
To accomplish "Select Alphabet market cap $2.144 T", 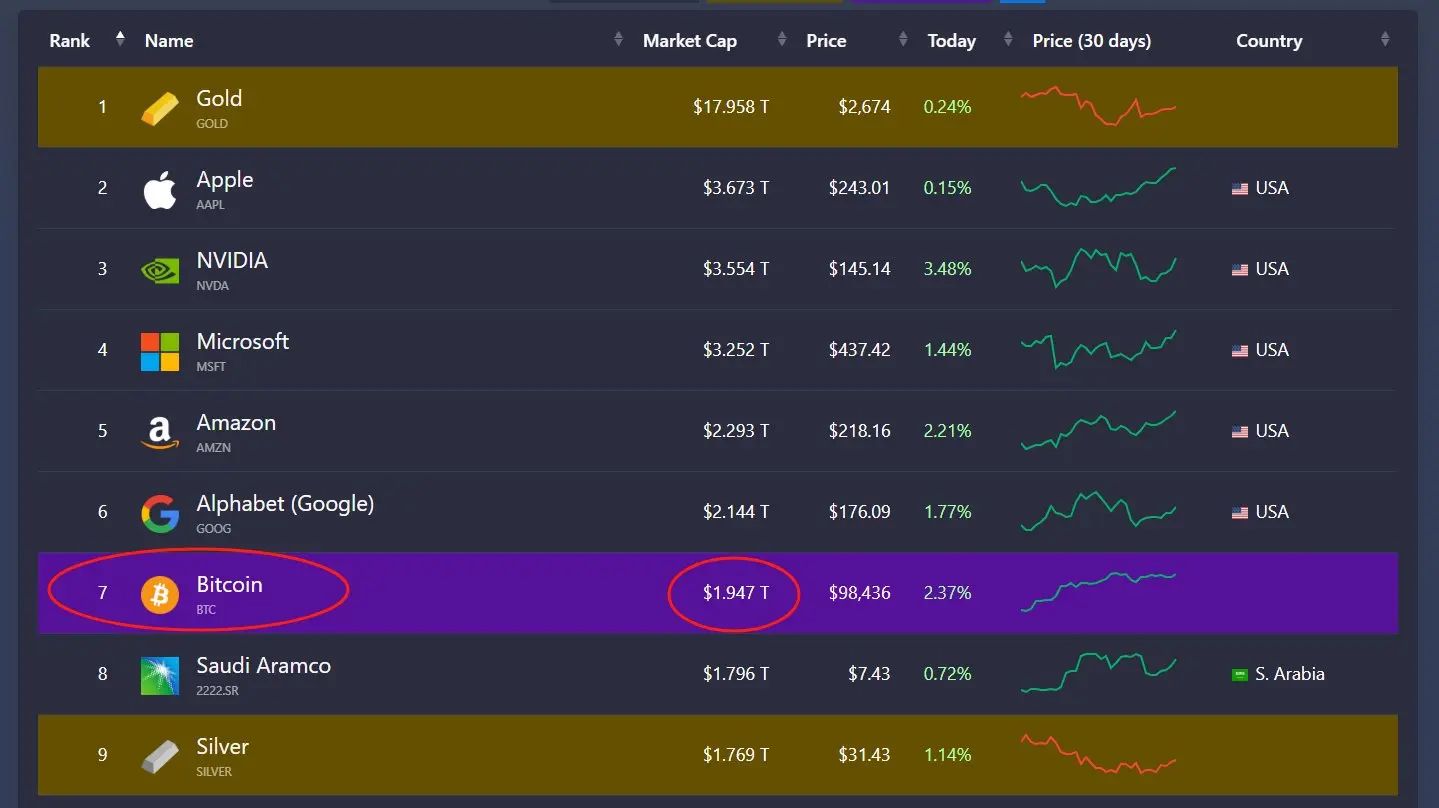I will tap(736, 512).
